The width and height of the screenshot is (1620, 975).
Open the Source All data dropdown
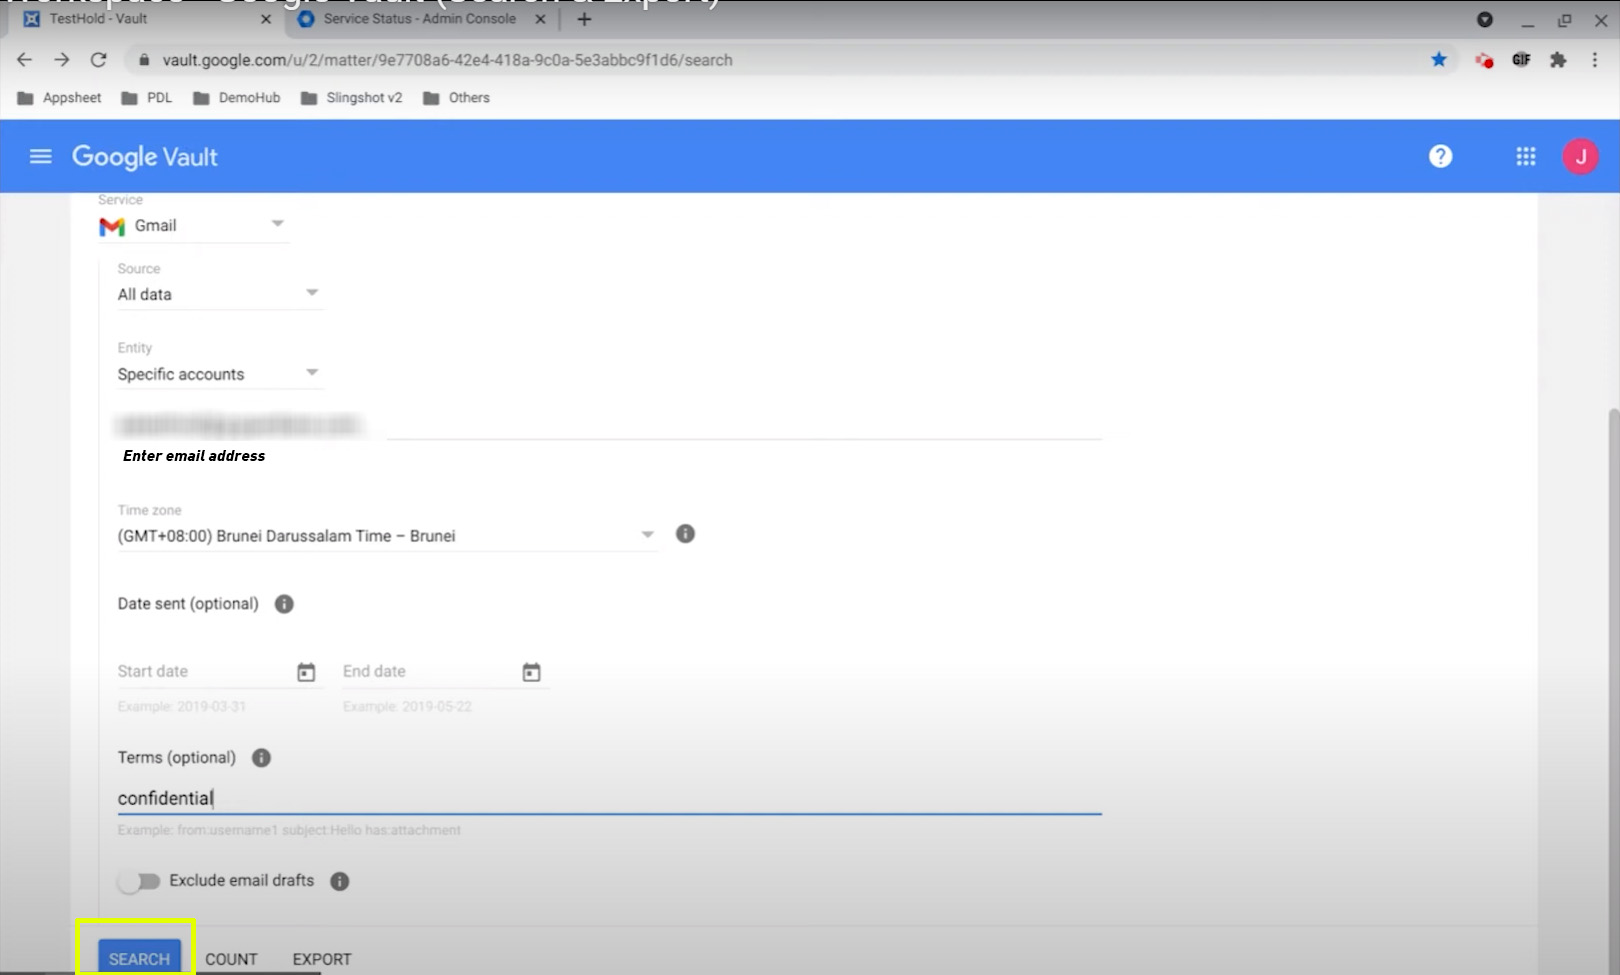click(219, 294)
